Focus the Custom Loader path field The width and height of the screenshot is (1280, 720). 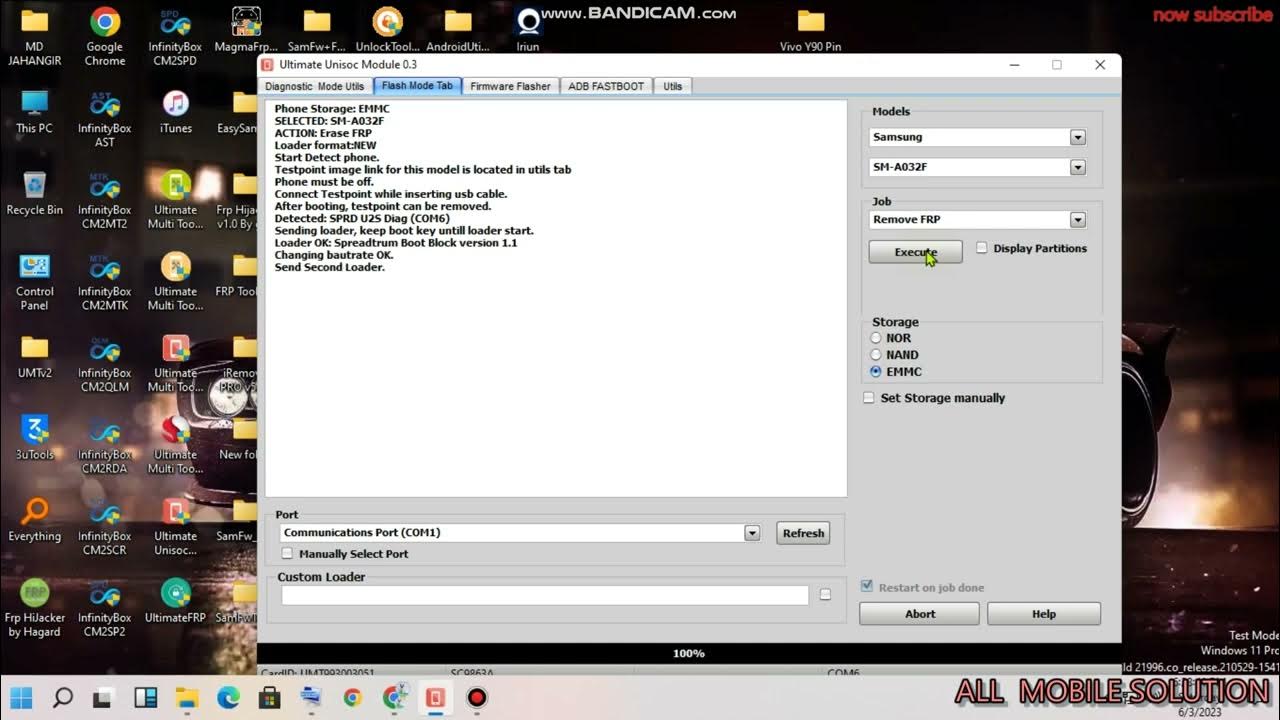point(545,595)
